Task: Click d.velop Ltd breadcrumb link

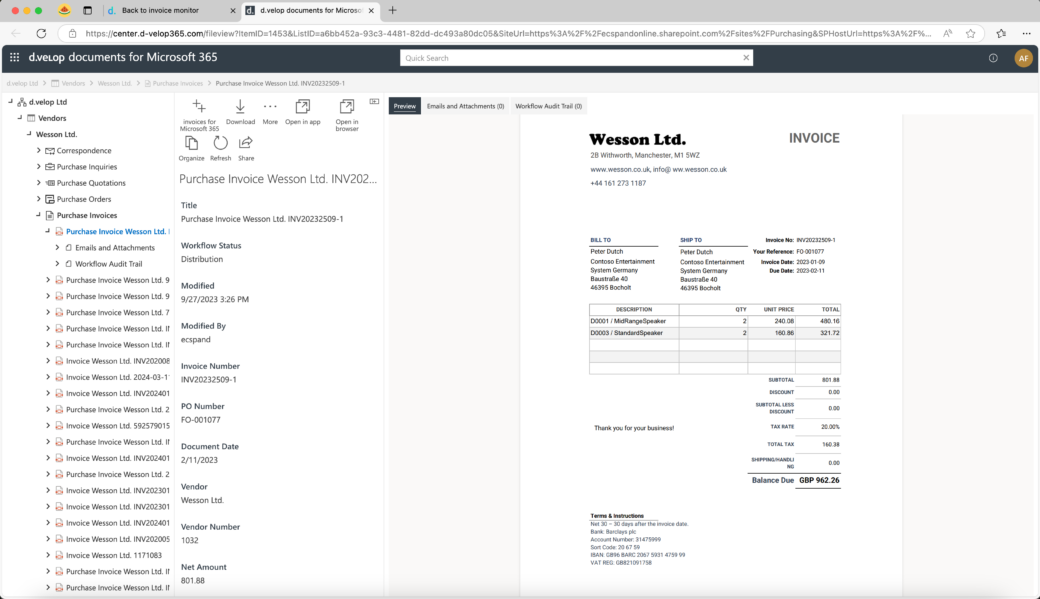Action: [22, 84]
